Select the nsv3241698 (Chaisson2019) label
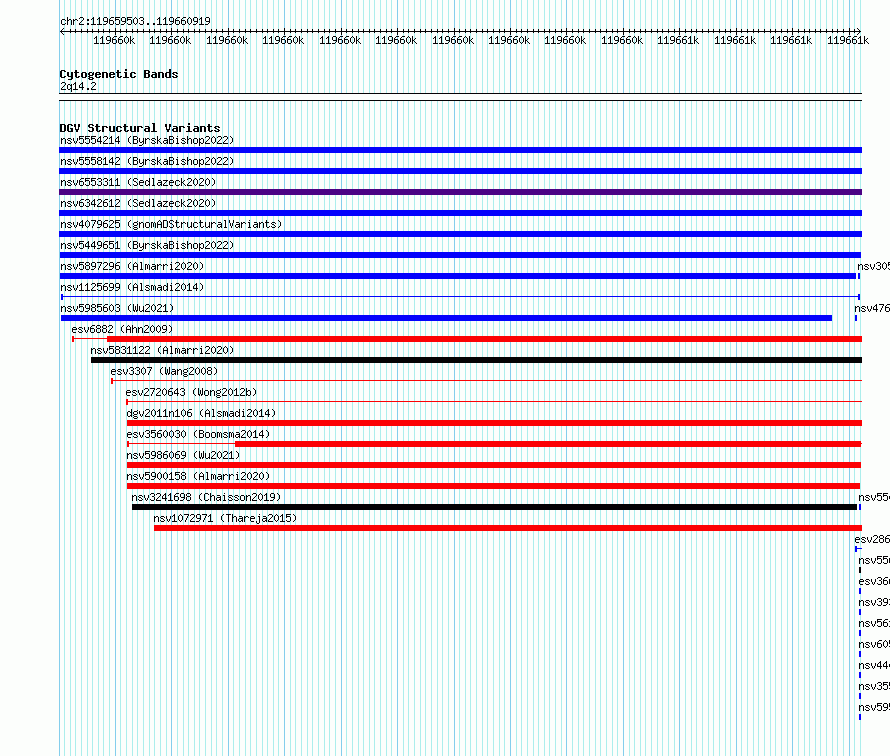 (206, 497)
